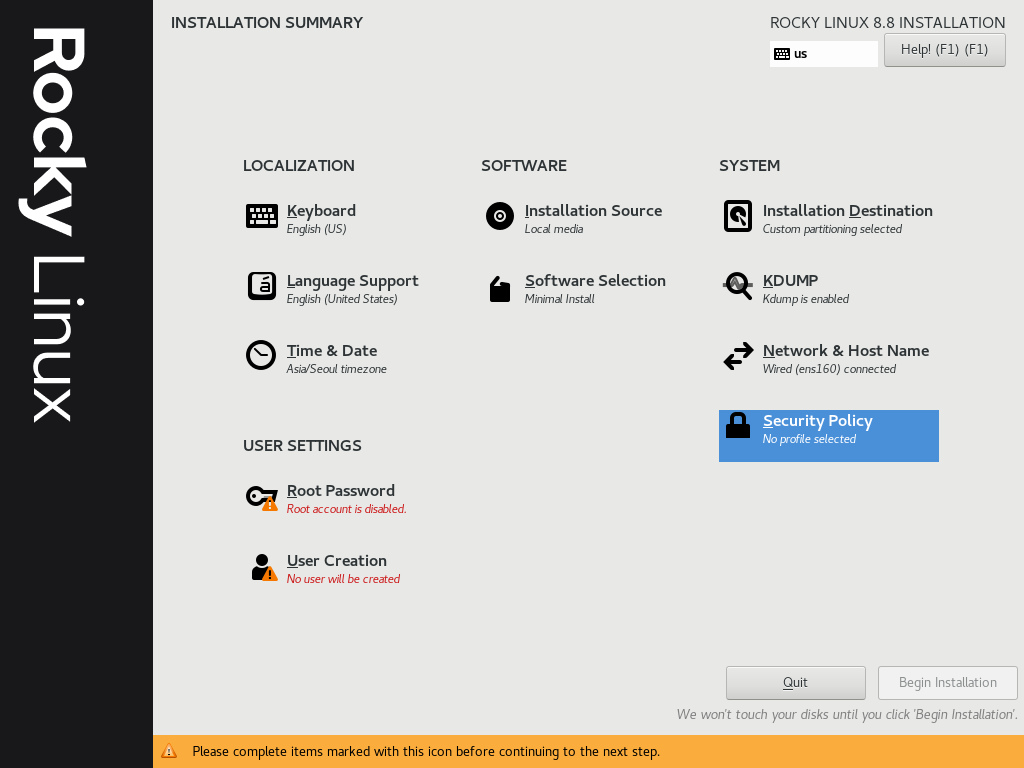
Task: Click the 'Local media' status text
Action: tap(554, 229)
